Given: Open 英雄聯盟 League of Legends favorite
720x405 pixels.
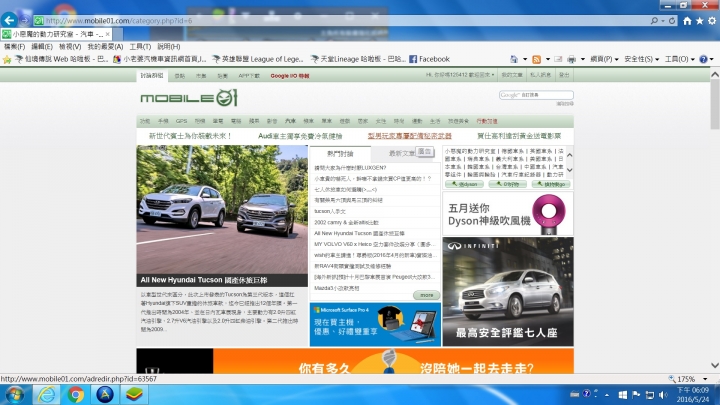Looking at the screenshot, I should tap(258, 59).
